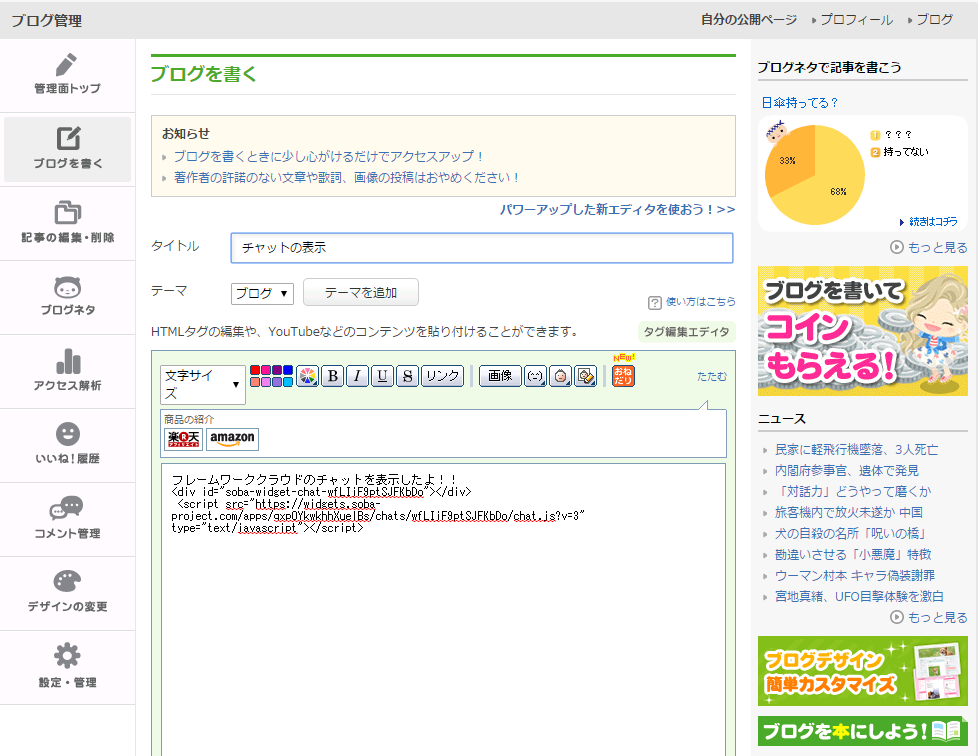This screenshot has height=756, width=978.
Task: Go to 自分の公開ページ in header
Action: tap(748, 19)
